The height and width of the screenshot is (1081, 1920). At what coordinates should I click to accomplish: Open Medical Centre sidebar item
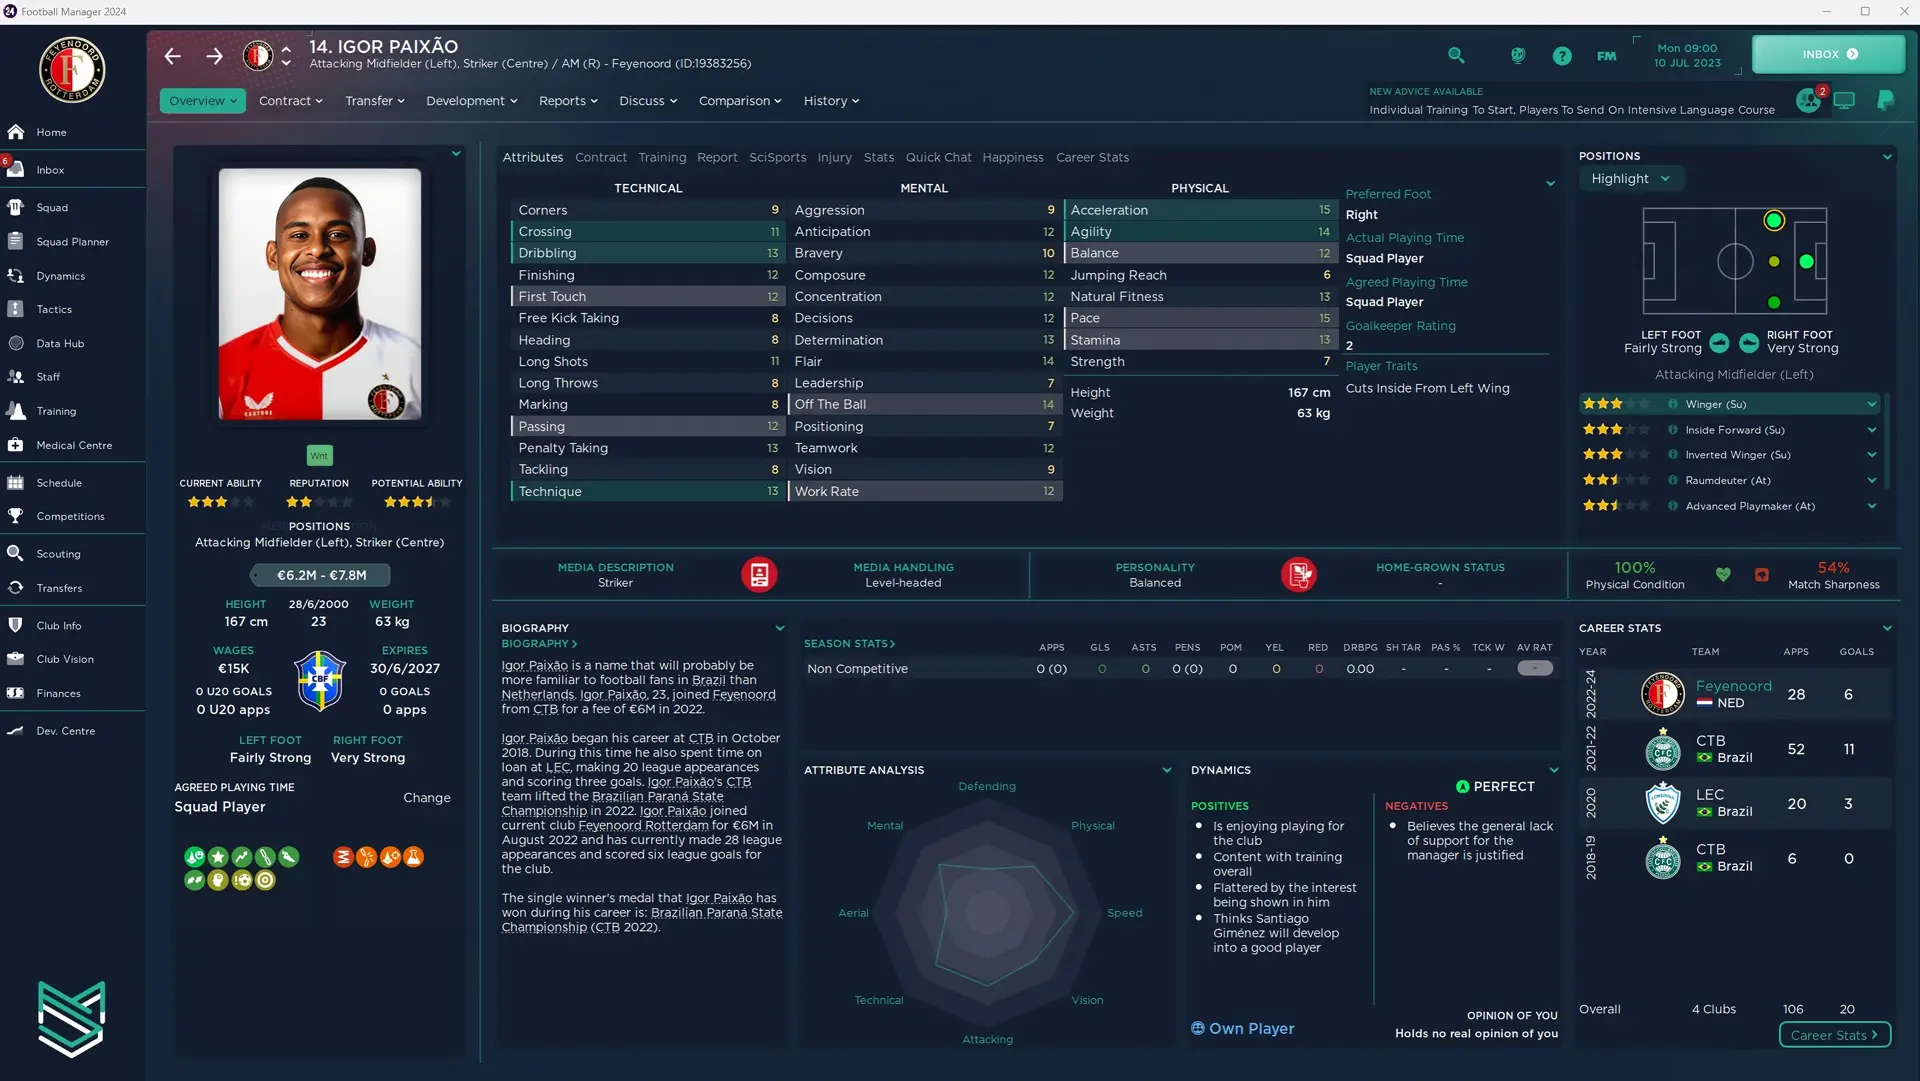click(72, 445)
